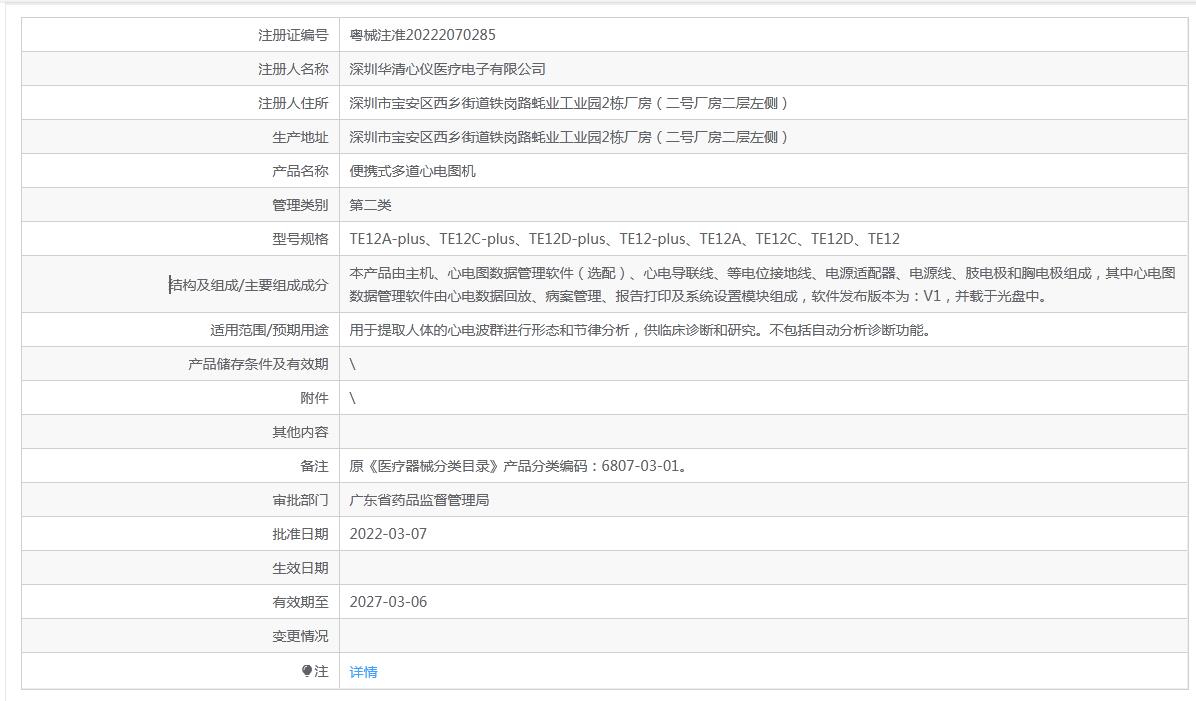Click the 备注 label
1196x701 pixels.
pyautogui.click(x=314, y=466)
